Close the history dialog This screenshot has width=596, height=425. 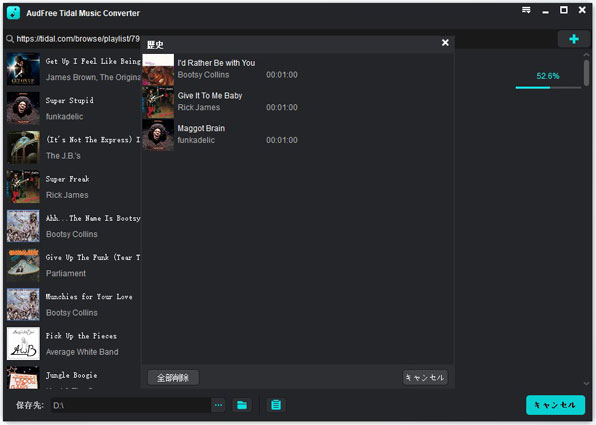(445, 43)
